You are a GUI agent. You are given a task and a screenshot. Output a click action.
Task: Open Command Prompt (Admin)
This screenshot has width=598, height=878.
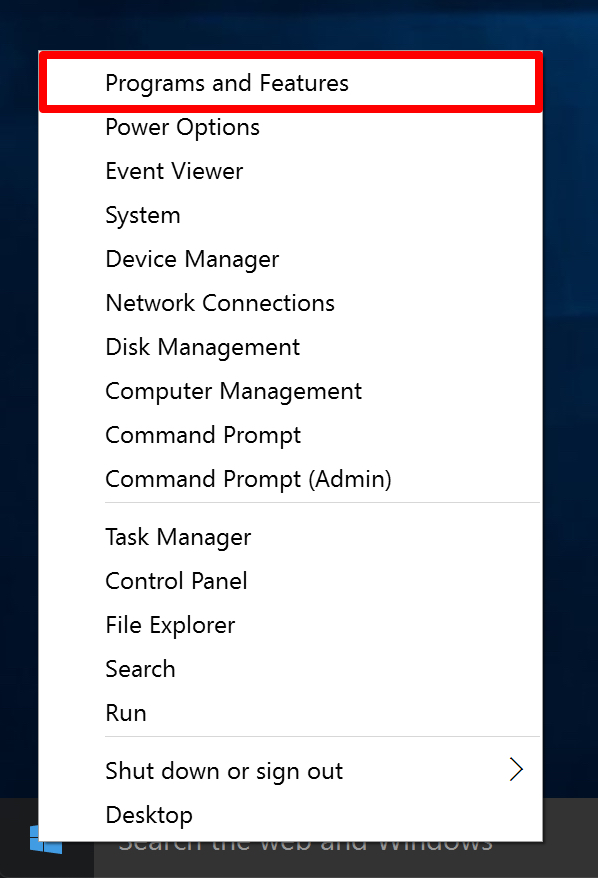tap(291, 479)
